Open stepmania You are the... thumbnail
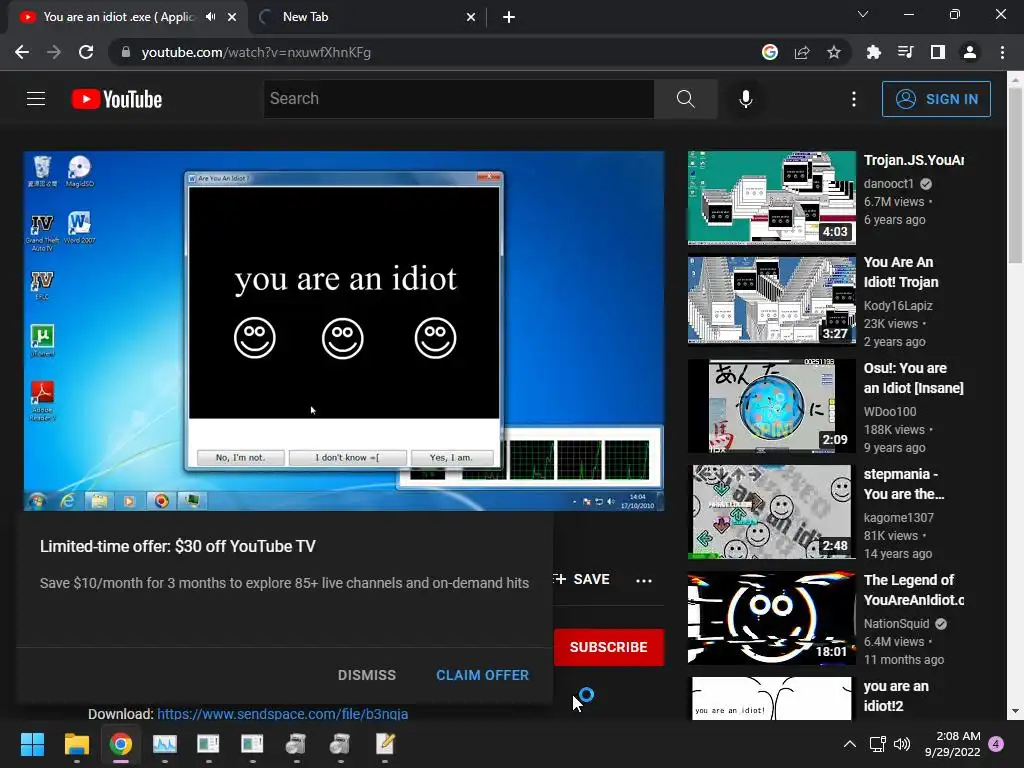 [x=771, y=511]
